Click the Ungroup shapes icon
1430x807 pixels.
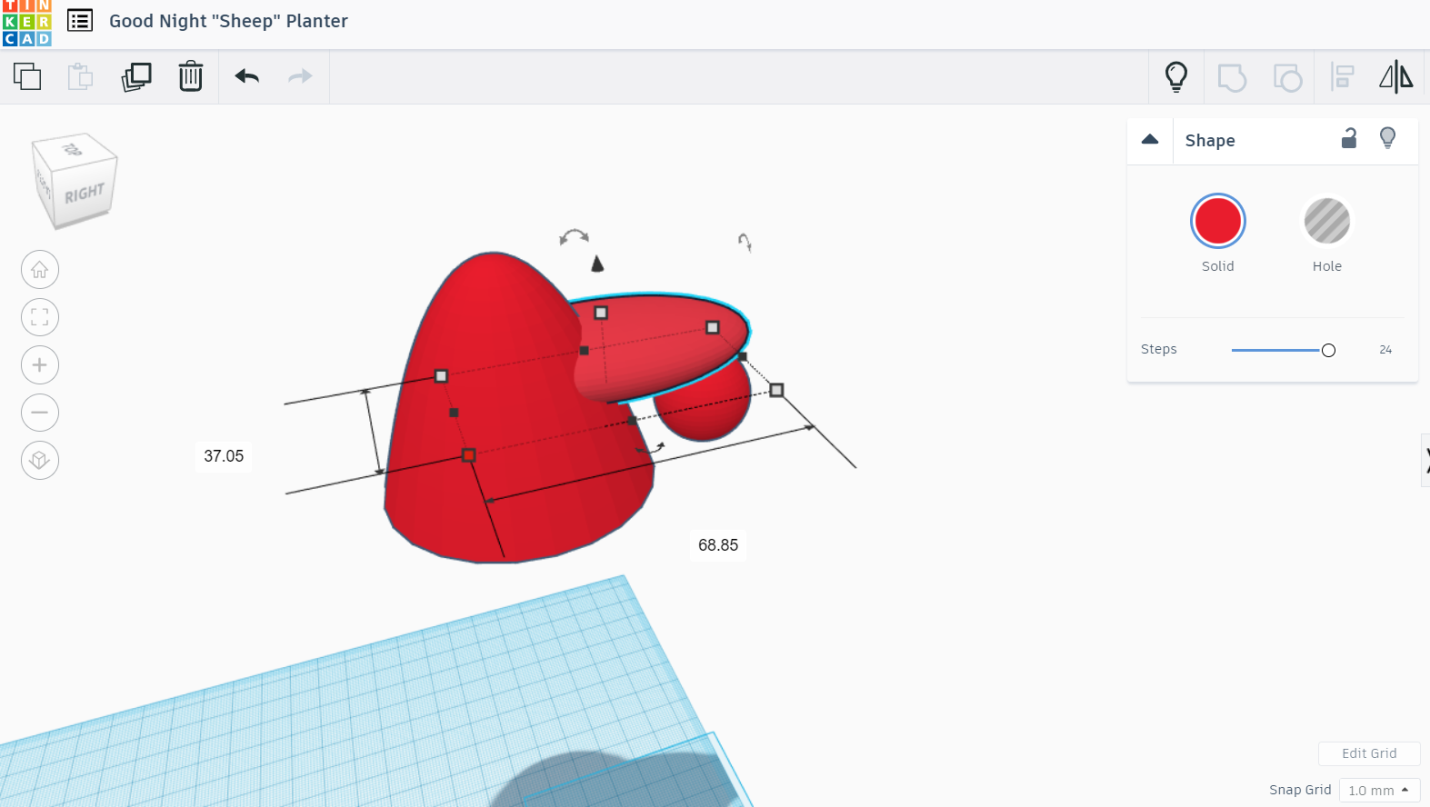[x=1287, y=77]
